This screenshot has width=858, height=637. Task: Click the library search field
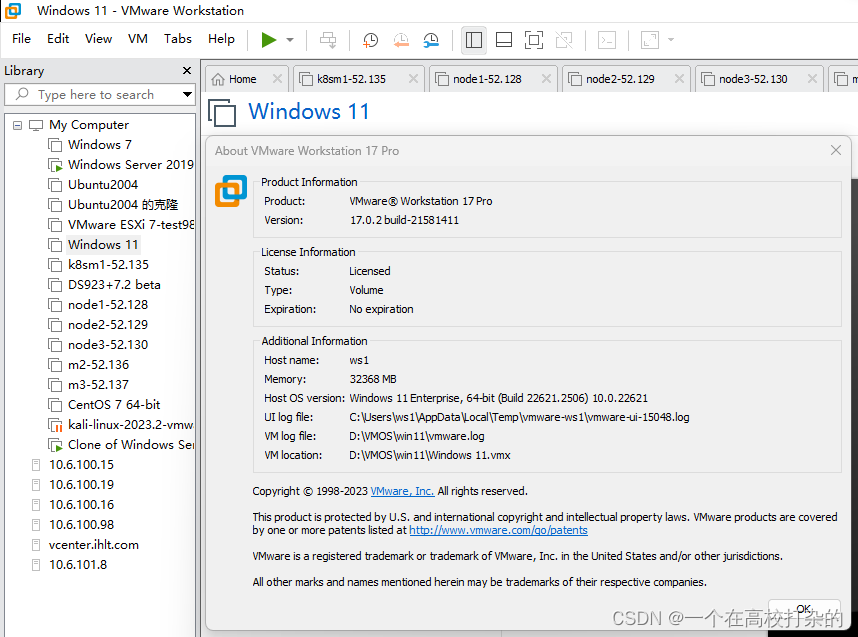pyautogui.click(x=98, y=95)
